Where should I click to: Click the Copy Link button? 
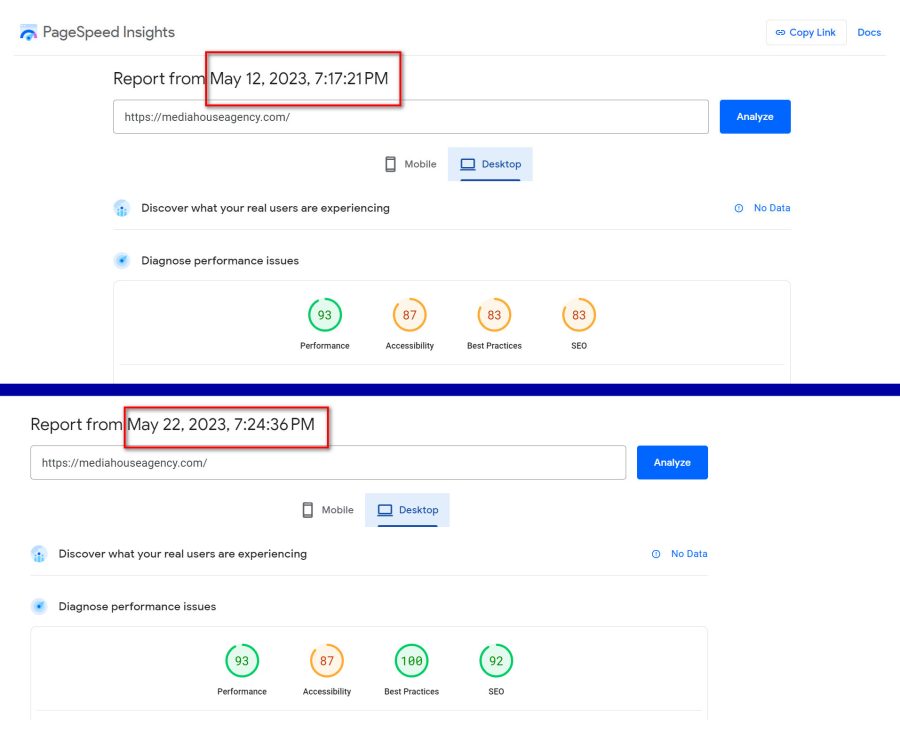coord(806,33)
